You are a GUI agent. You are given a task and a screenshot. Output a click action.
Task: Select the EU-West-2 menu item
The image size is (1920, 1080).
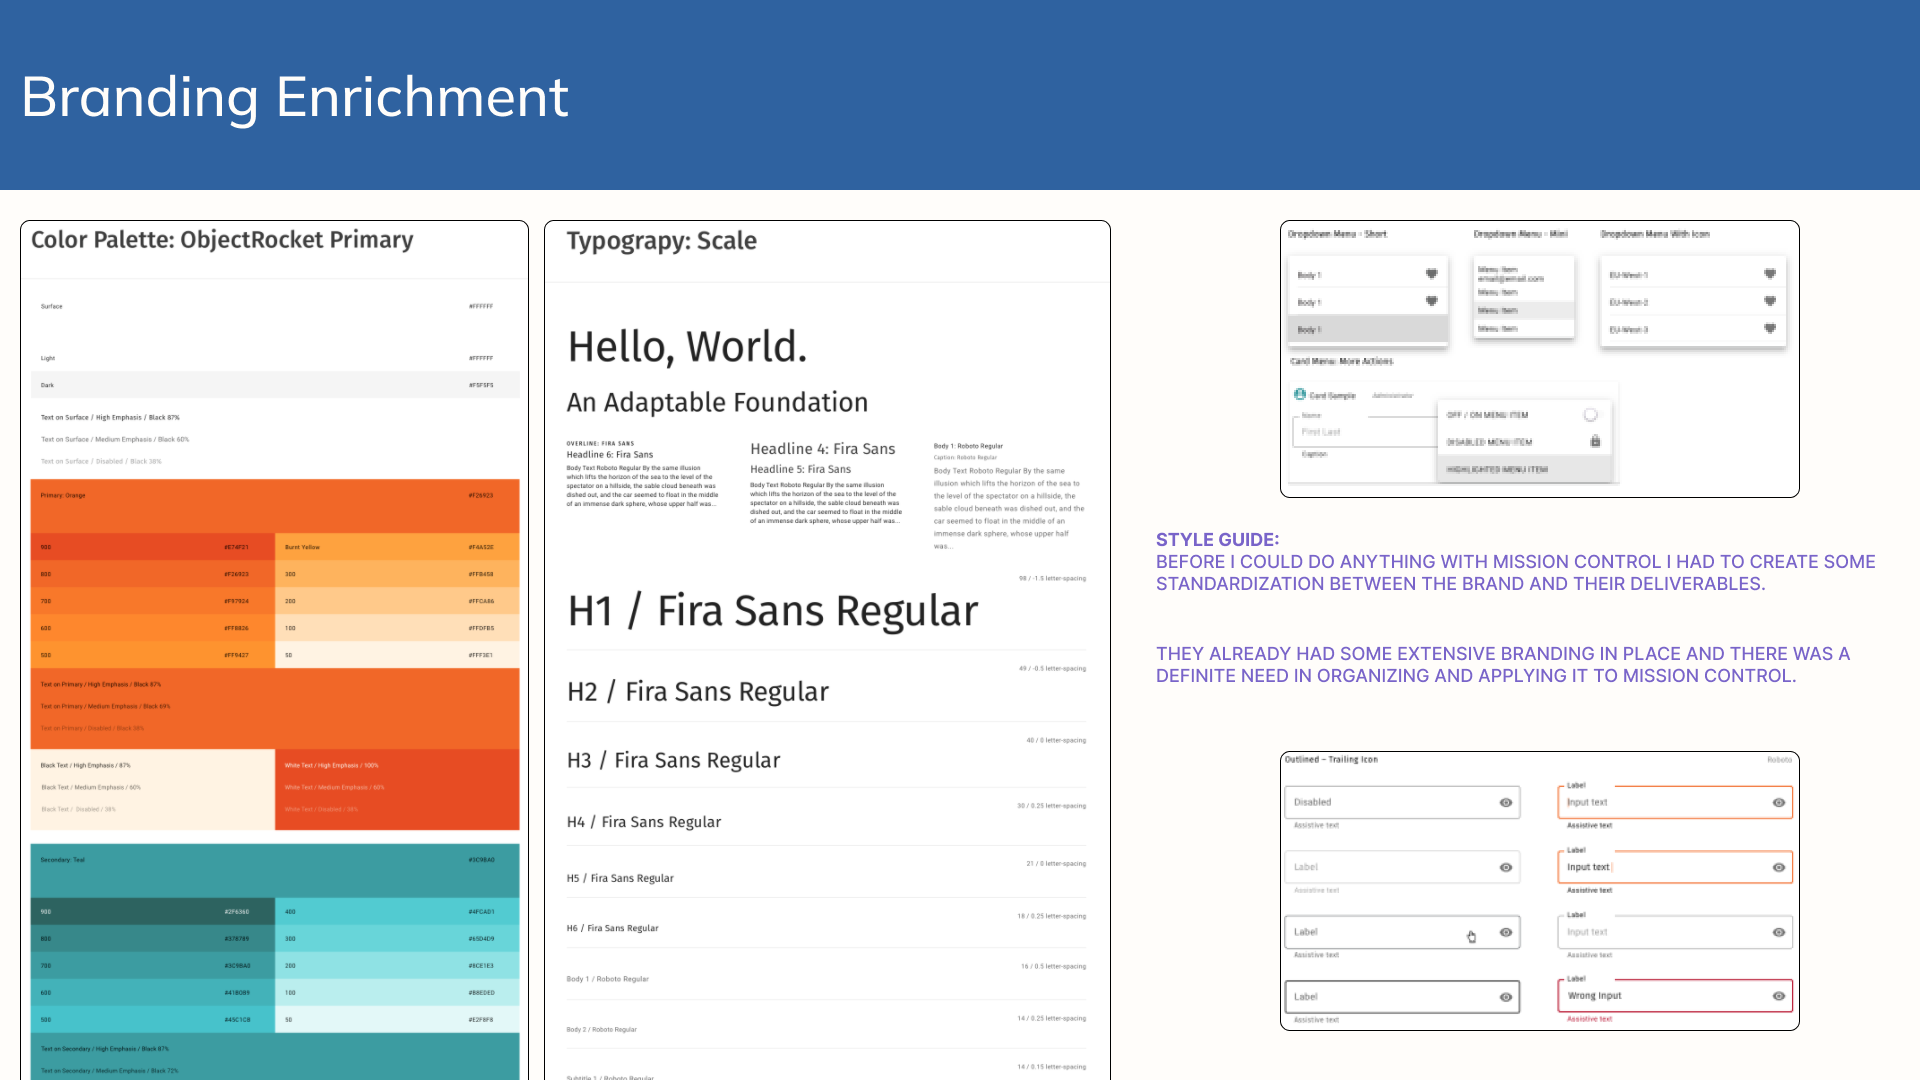[x=1693, y=301]
